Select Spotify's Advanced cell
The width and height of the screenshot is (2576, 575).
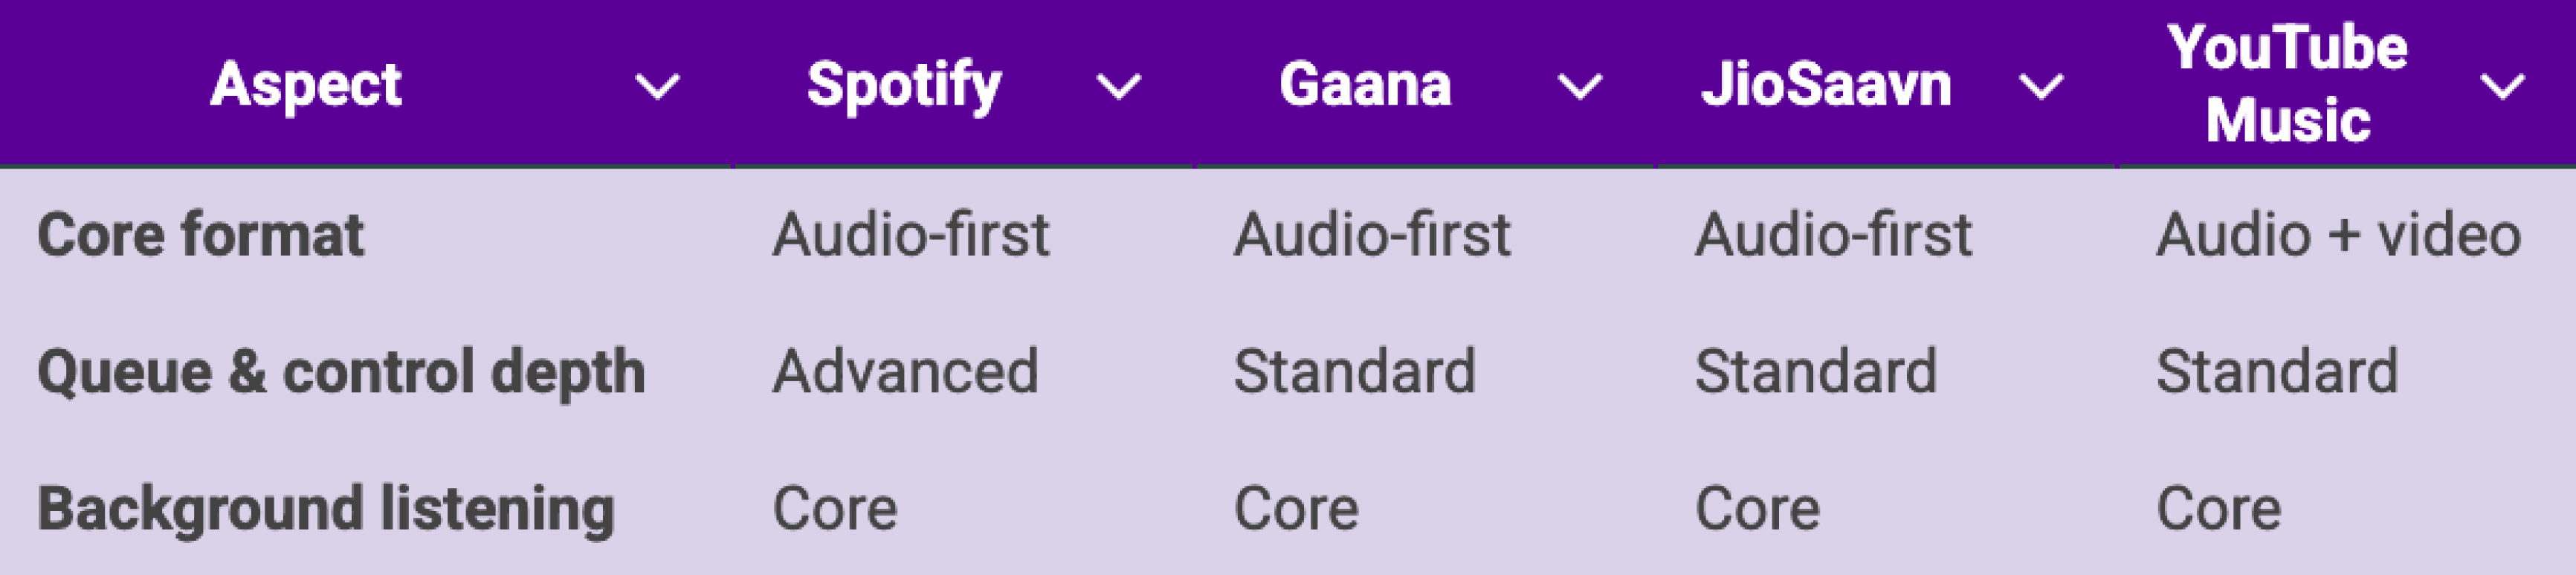coord(905,372)
